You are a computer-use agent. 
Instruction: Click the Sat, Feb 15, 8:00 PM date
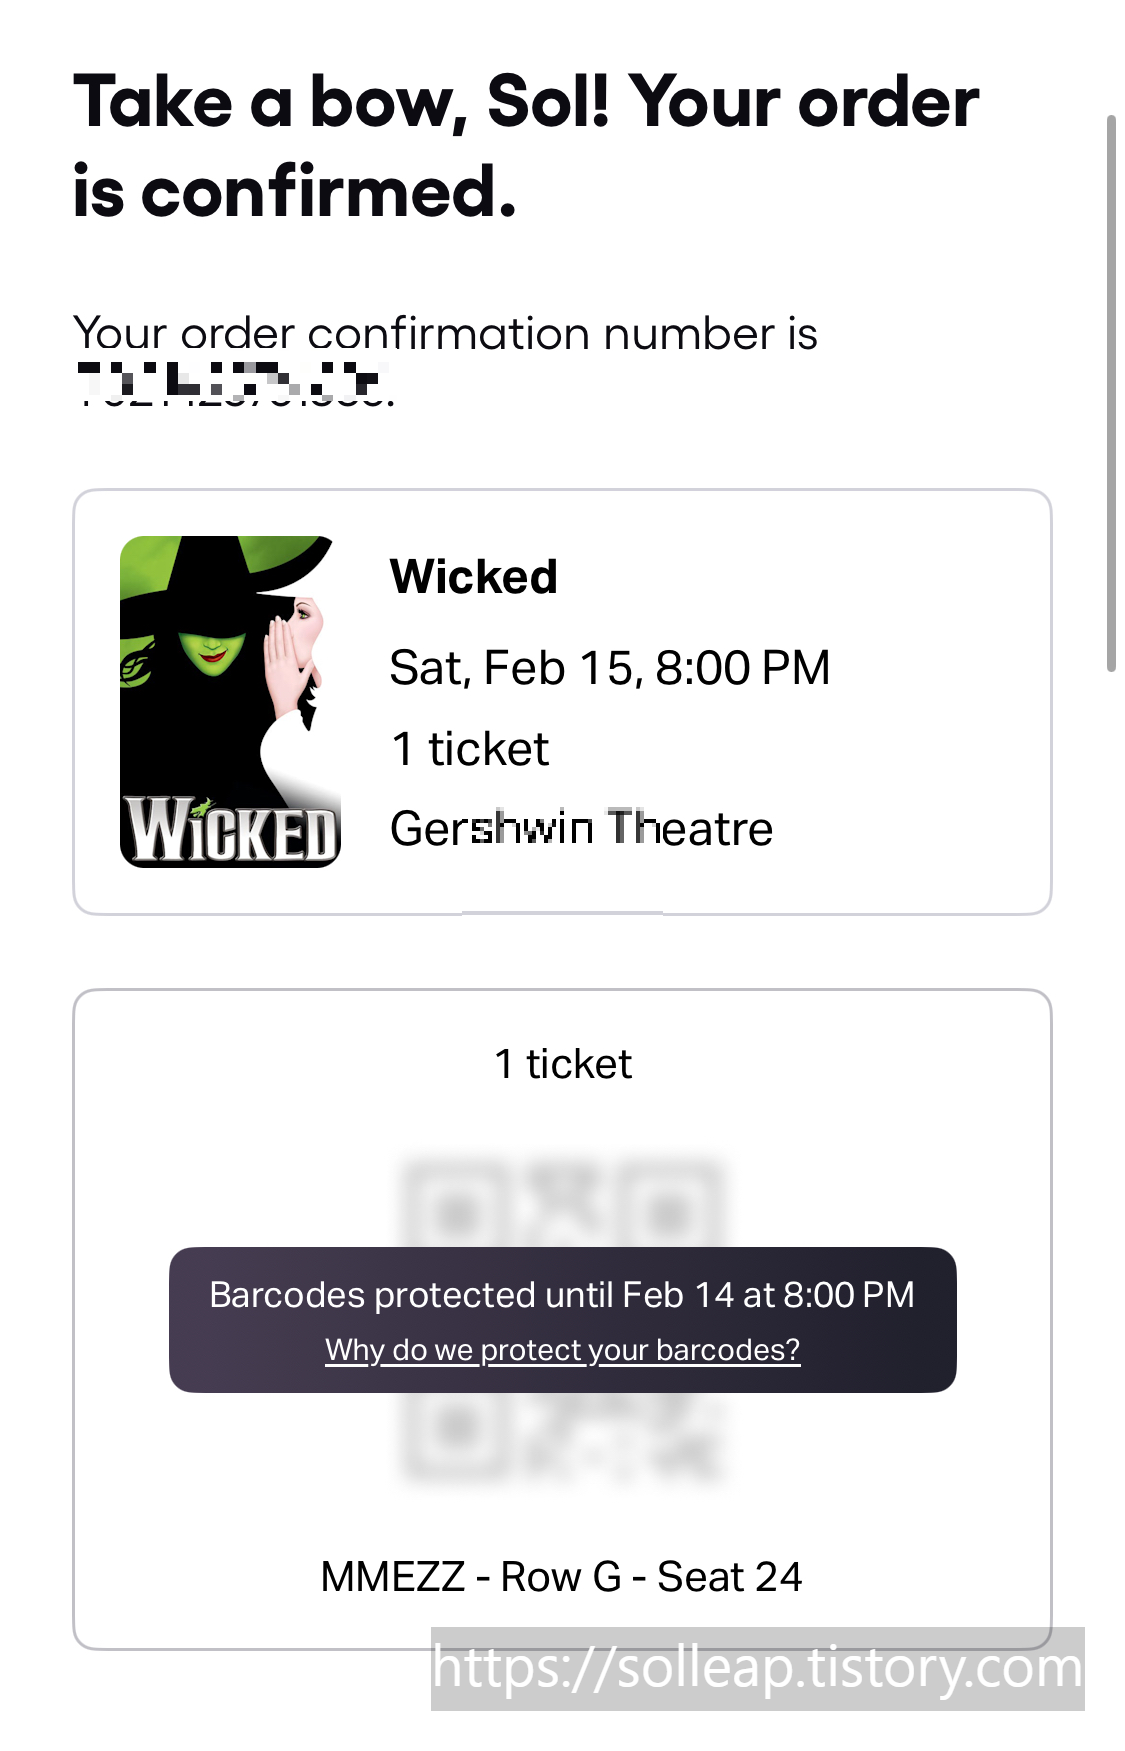[x=610, y=667]
